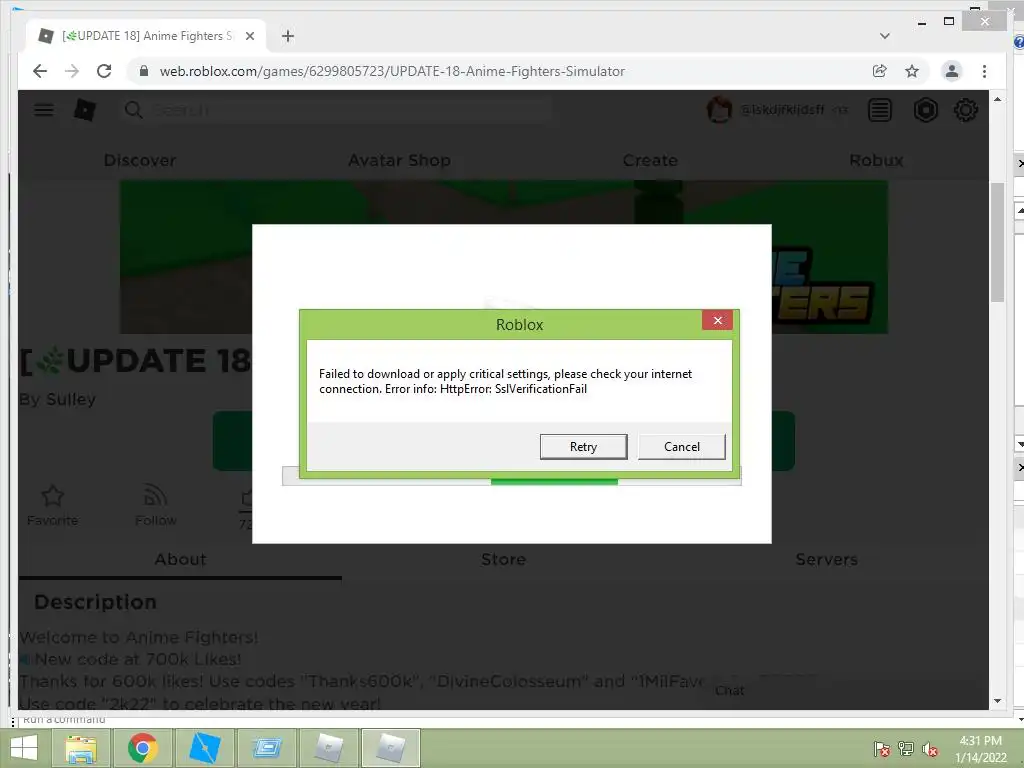
Task: Expand the tab search chevron
Action: 884,36
